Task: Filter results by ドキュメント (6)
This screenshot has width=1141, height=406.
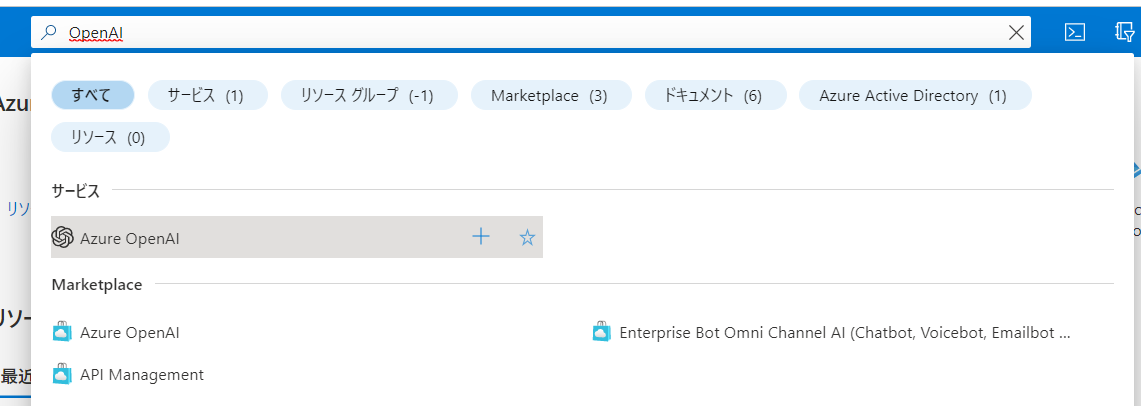Action: (x=715, y=95)
